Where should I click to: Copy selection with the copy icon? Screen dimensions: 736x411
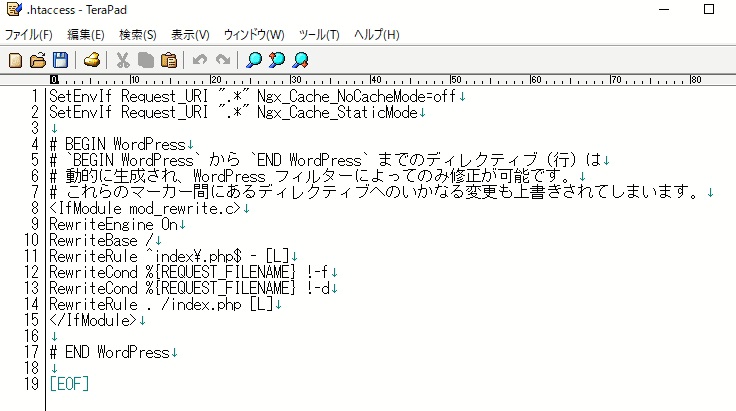pyautogui.click(x=146, y=60)
